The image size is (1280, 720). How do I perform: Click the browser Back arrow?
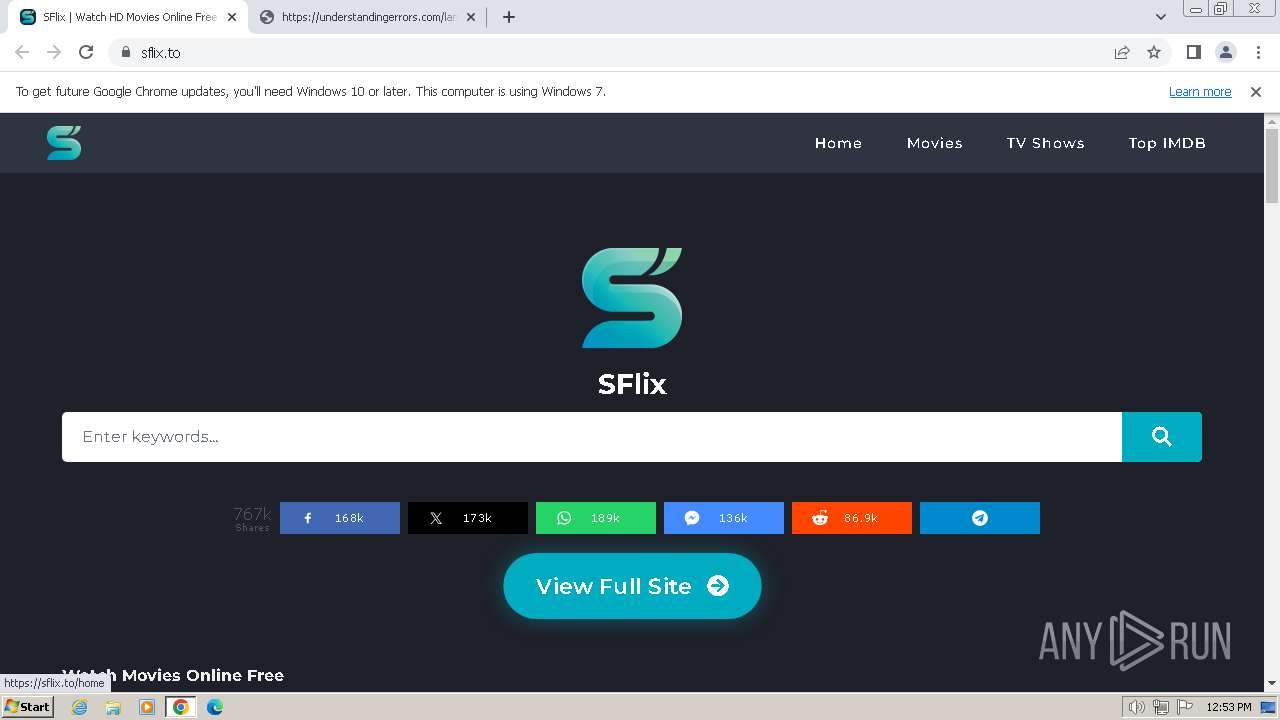22,52
